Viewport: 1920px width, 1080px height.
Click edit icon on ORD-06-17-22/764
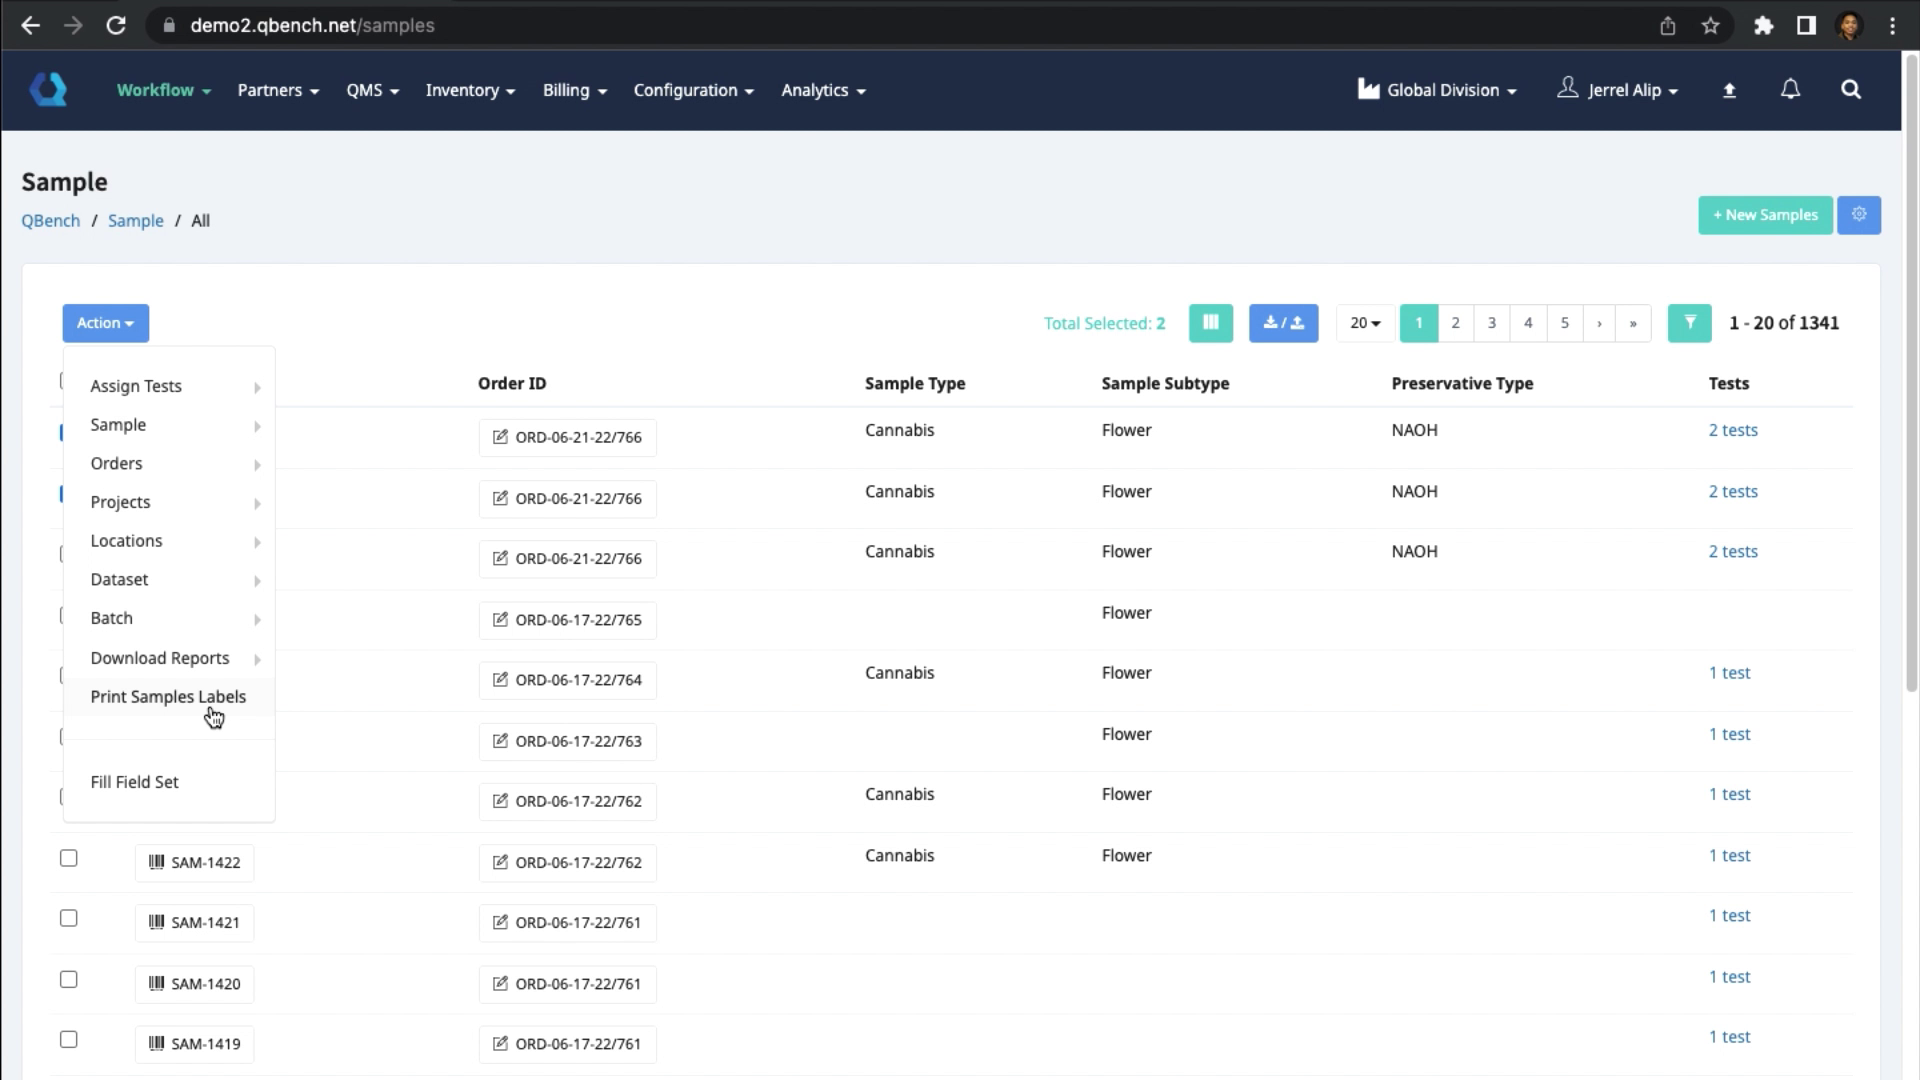pos(500,679)
